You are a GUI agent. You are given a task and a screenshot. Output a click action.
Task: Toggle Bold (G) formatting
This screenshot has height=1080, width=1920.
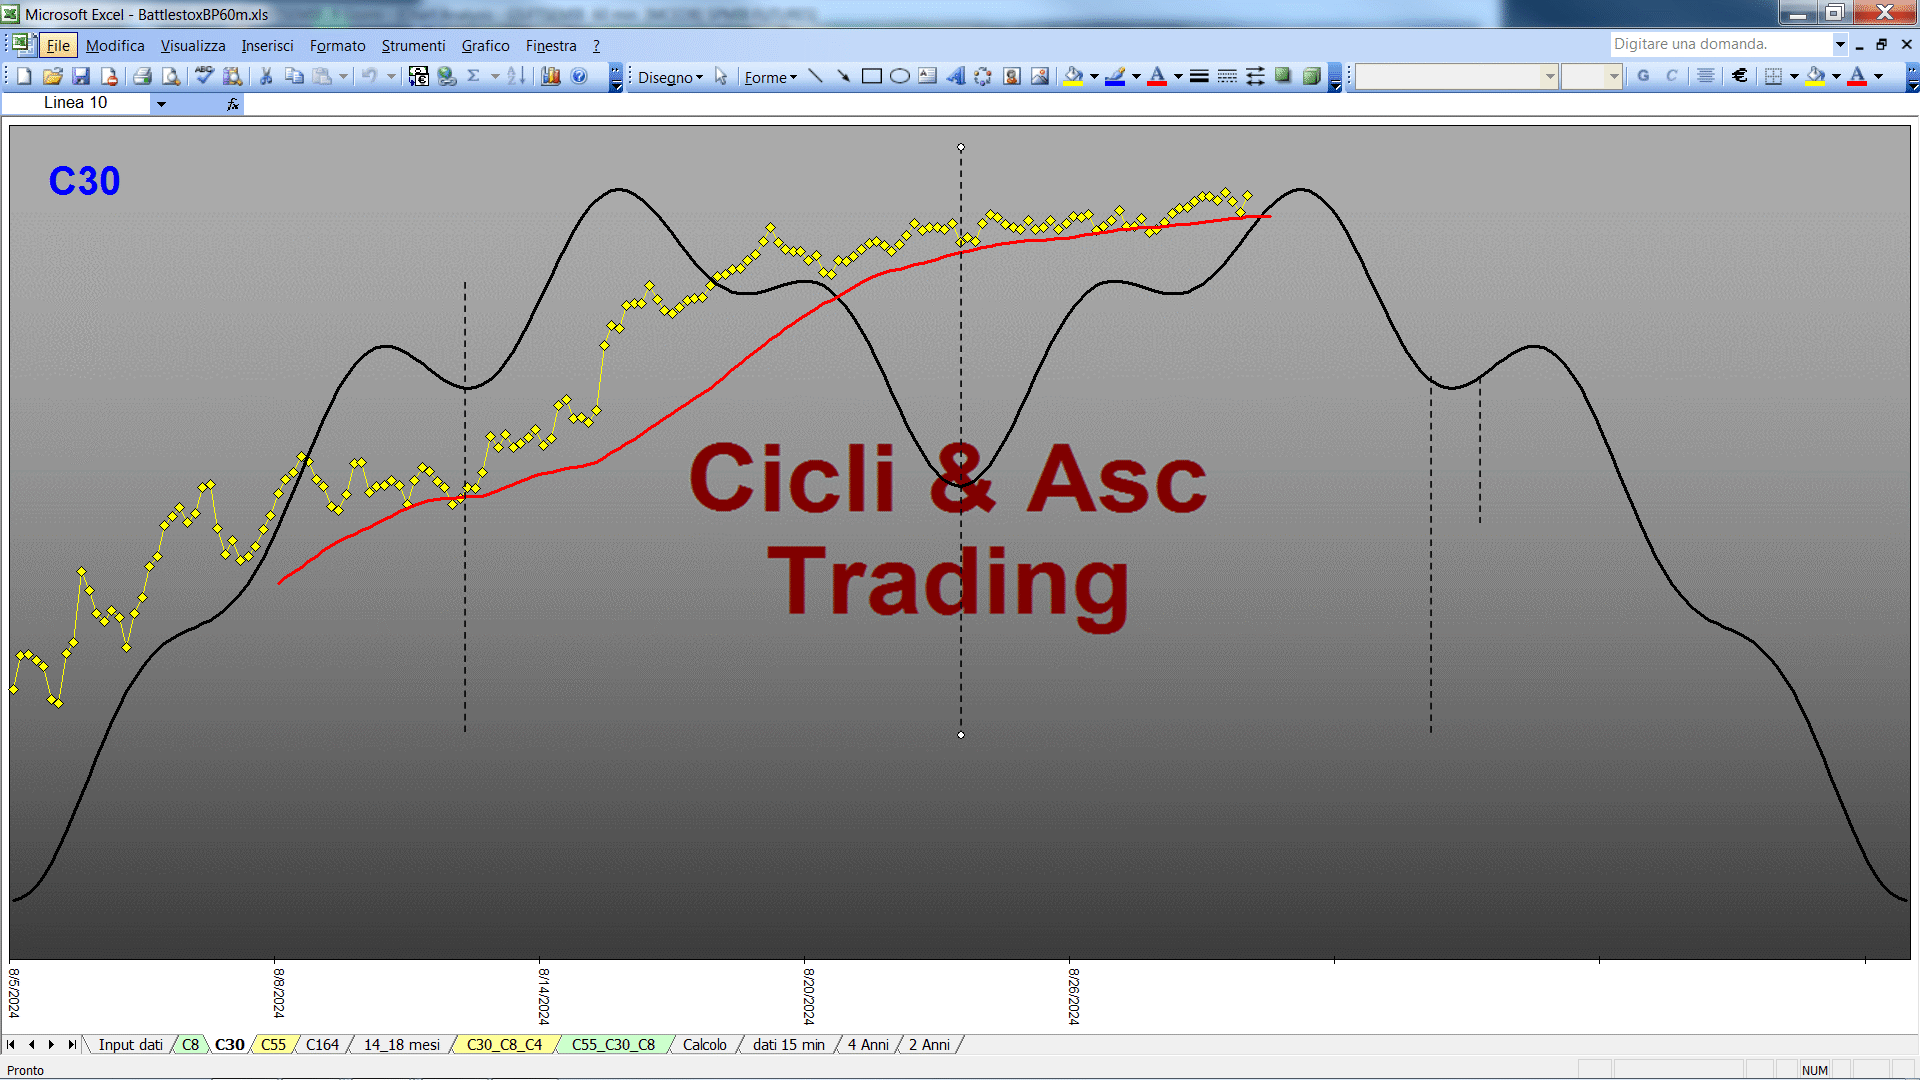[1643, 76]
